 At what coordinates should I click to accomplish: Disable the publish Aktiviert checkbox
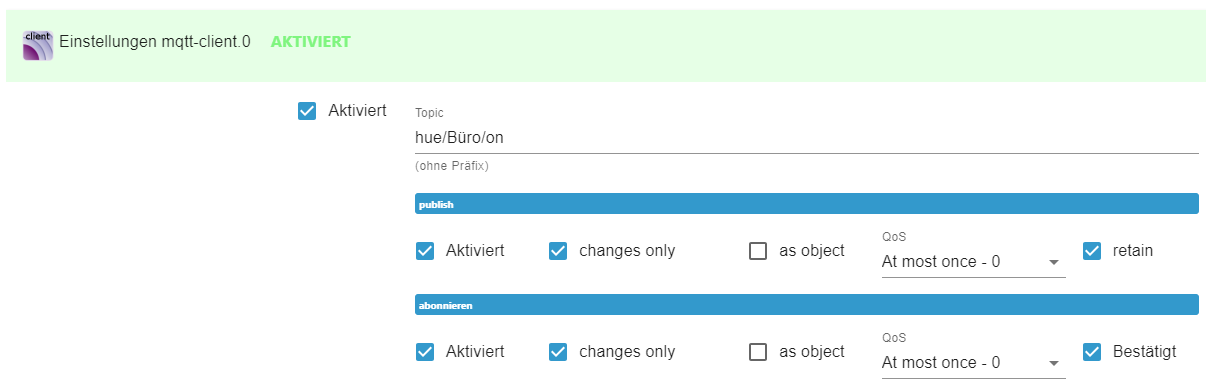coord(425,251)
